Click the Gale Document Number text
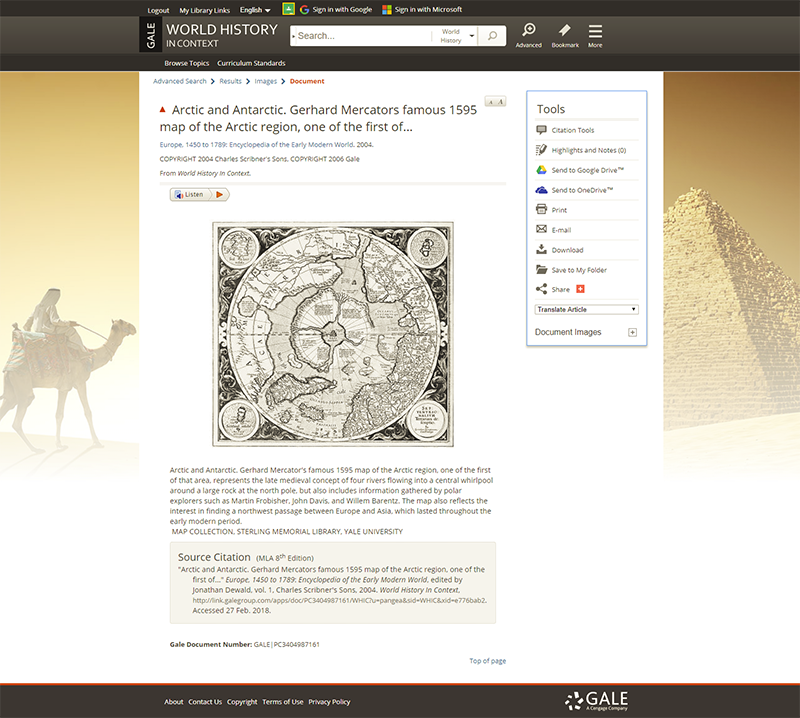This screenshot has height=718, width=800. 245,645
